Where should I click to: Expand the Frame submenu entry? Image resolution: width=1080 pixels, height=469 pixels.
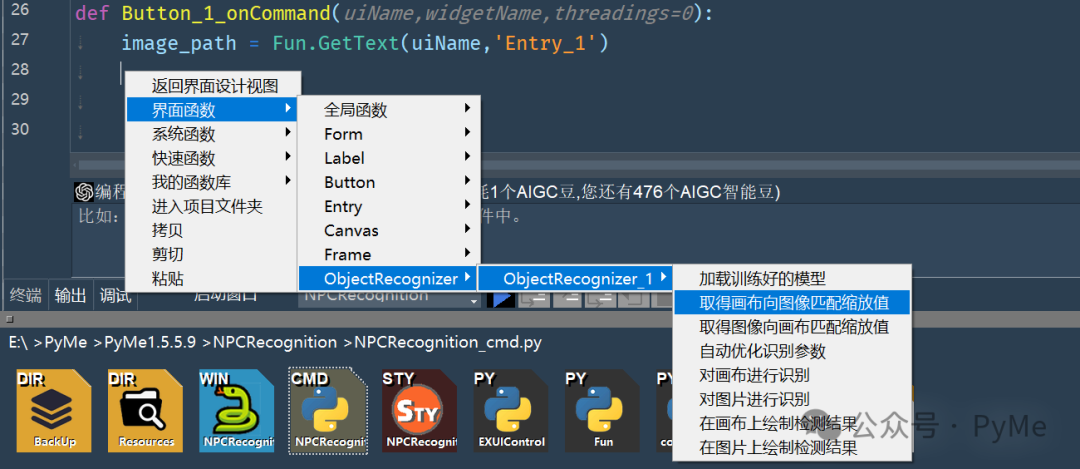point(389,254)
